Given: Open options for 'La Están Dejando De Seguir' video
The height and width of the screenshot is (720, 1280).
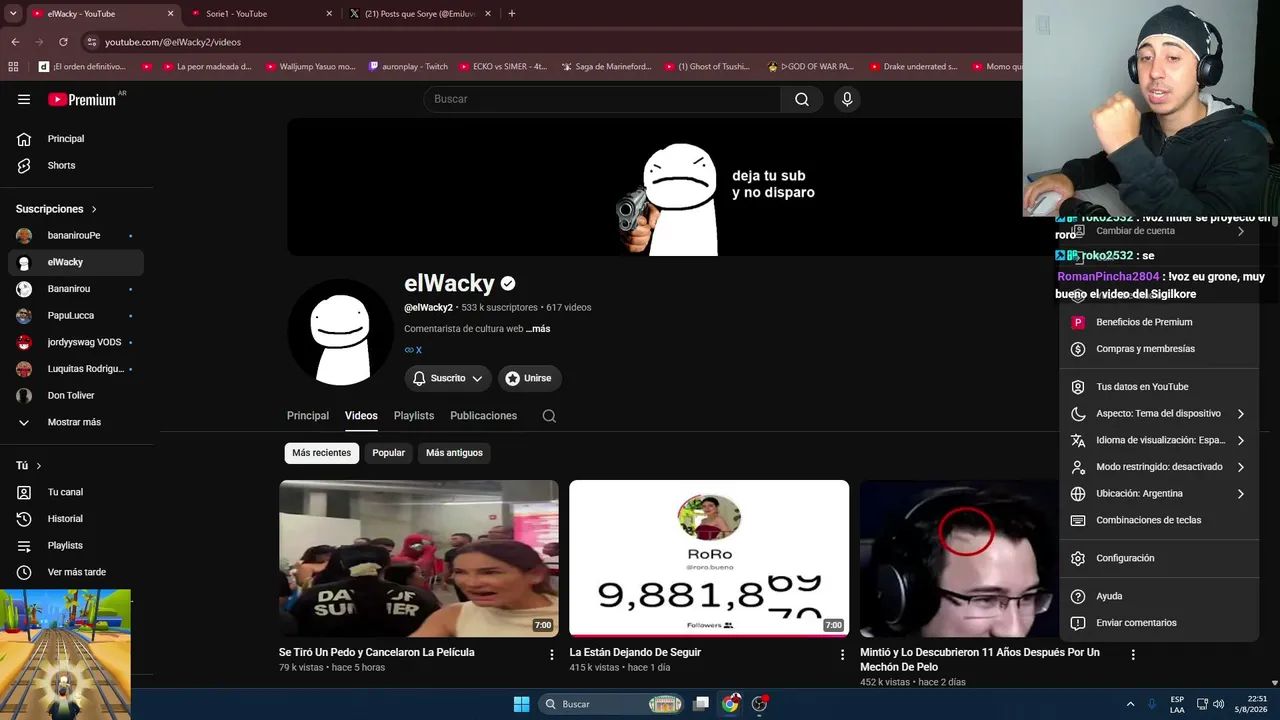Looking at the screenshot, I should tap(842, 654).
